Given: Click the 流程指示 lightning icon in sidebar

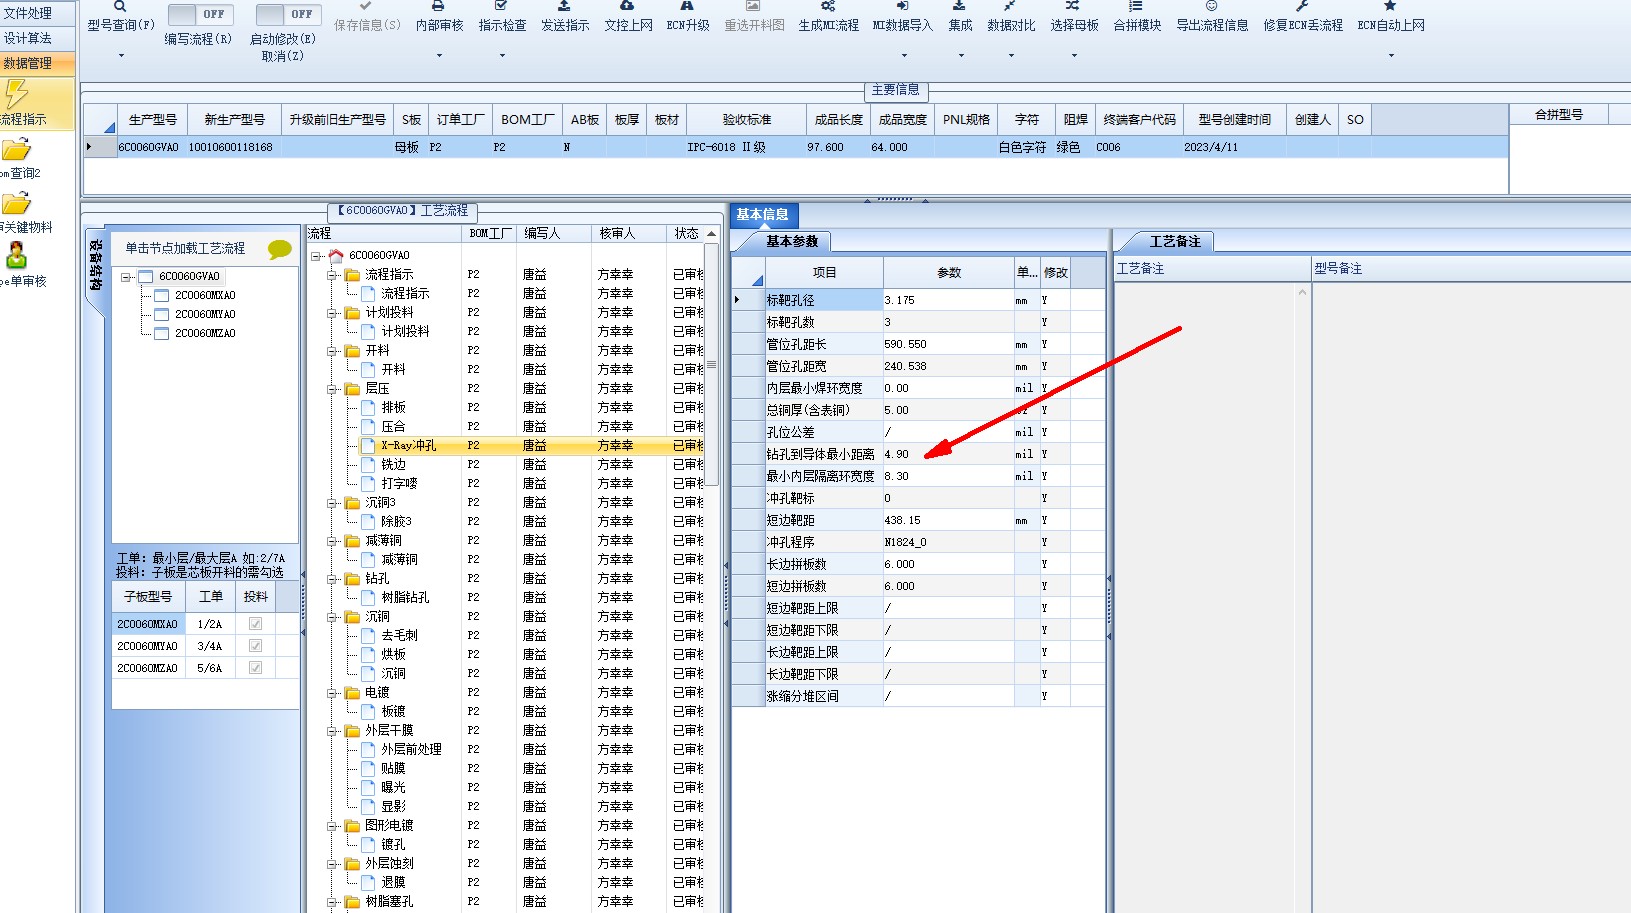Looking at the screenshot, I should click(x=16, y=94).
